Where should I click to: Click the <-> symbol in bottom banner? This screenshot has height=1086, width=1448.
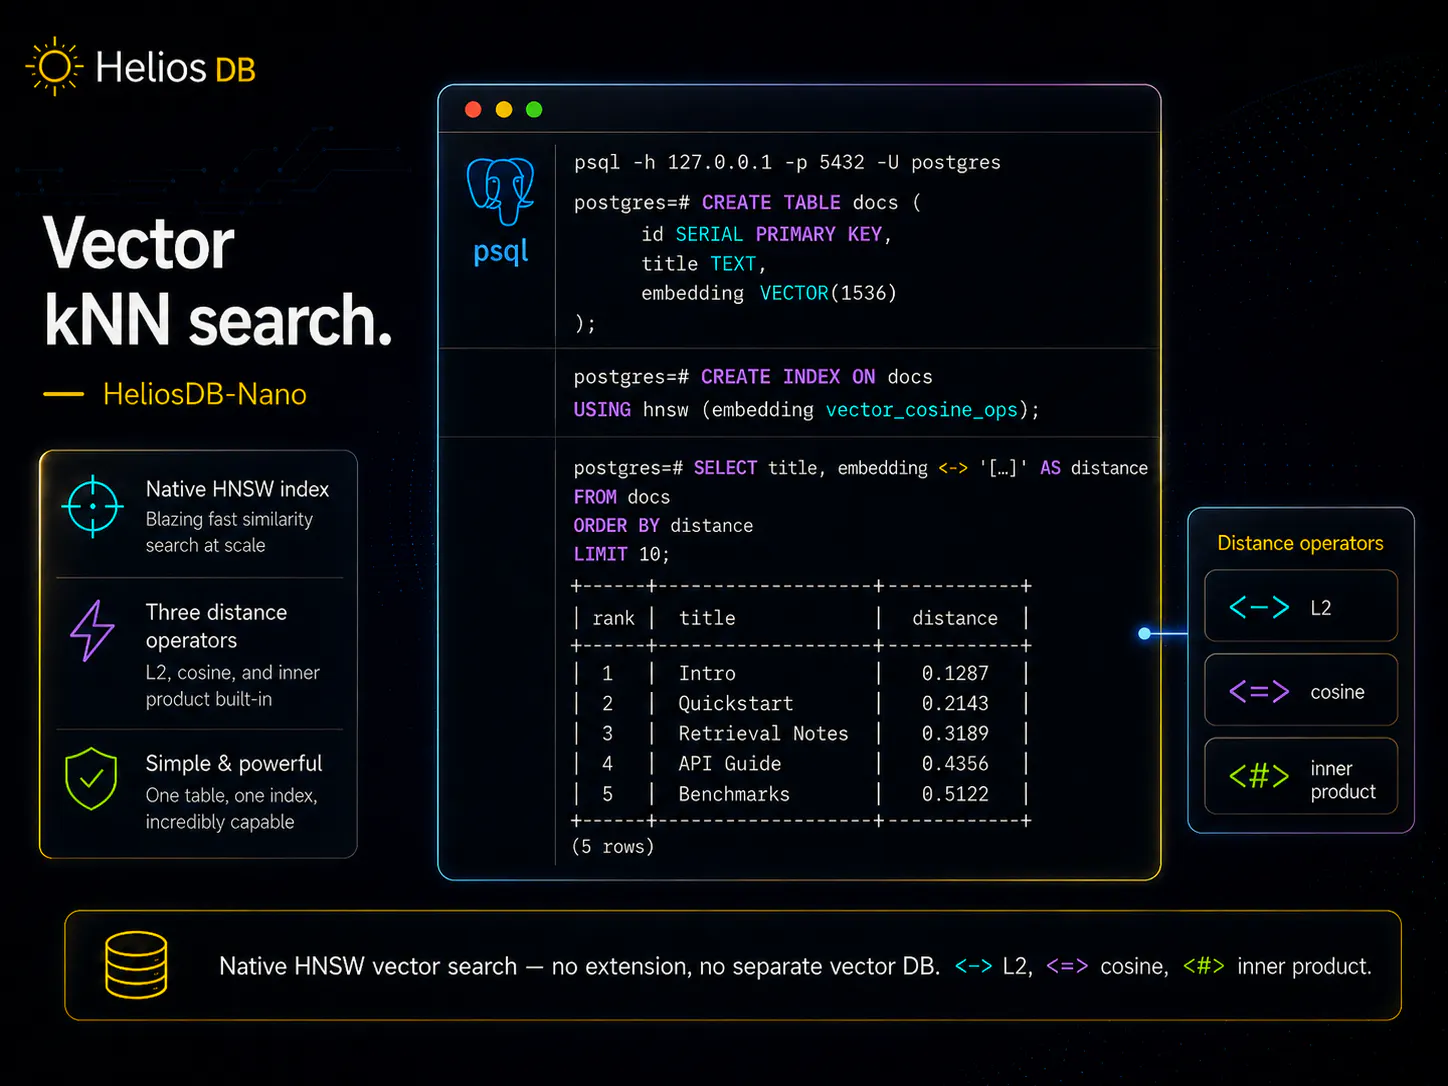tap(973, 966)
